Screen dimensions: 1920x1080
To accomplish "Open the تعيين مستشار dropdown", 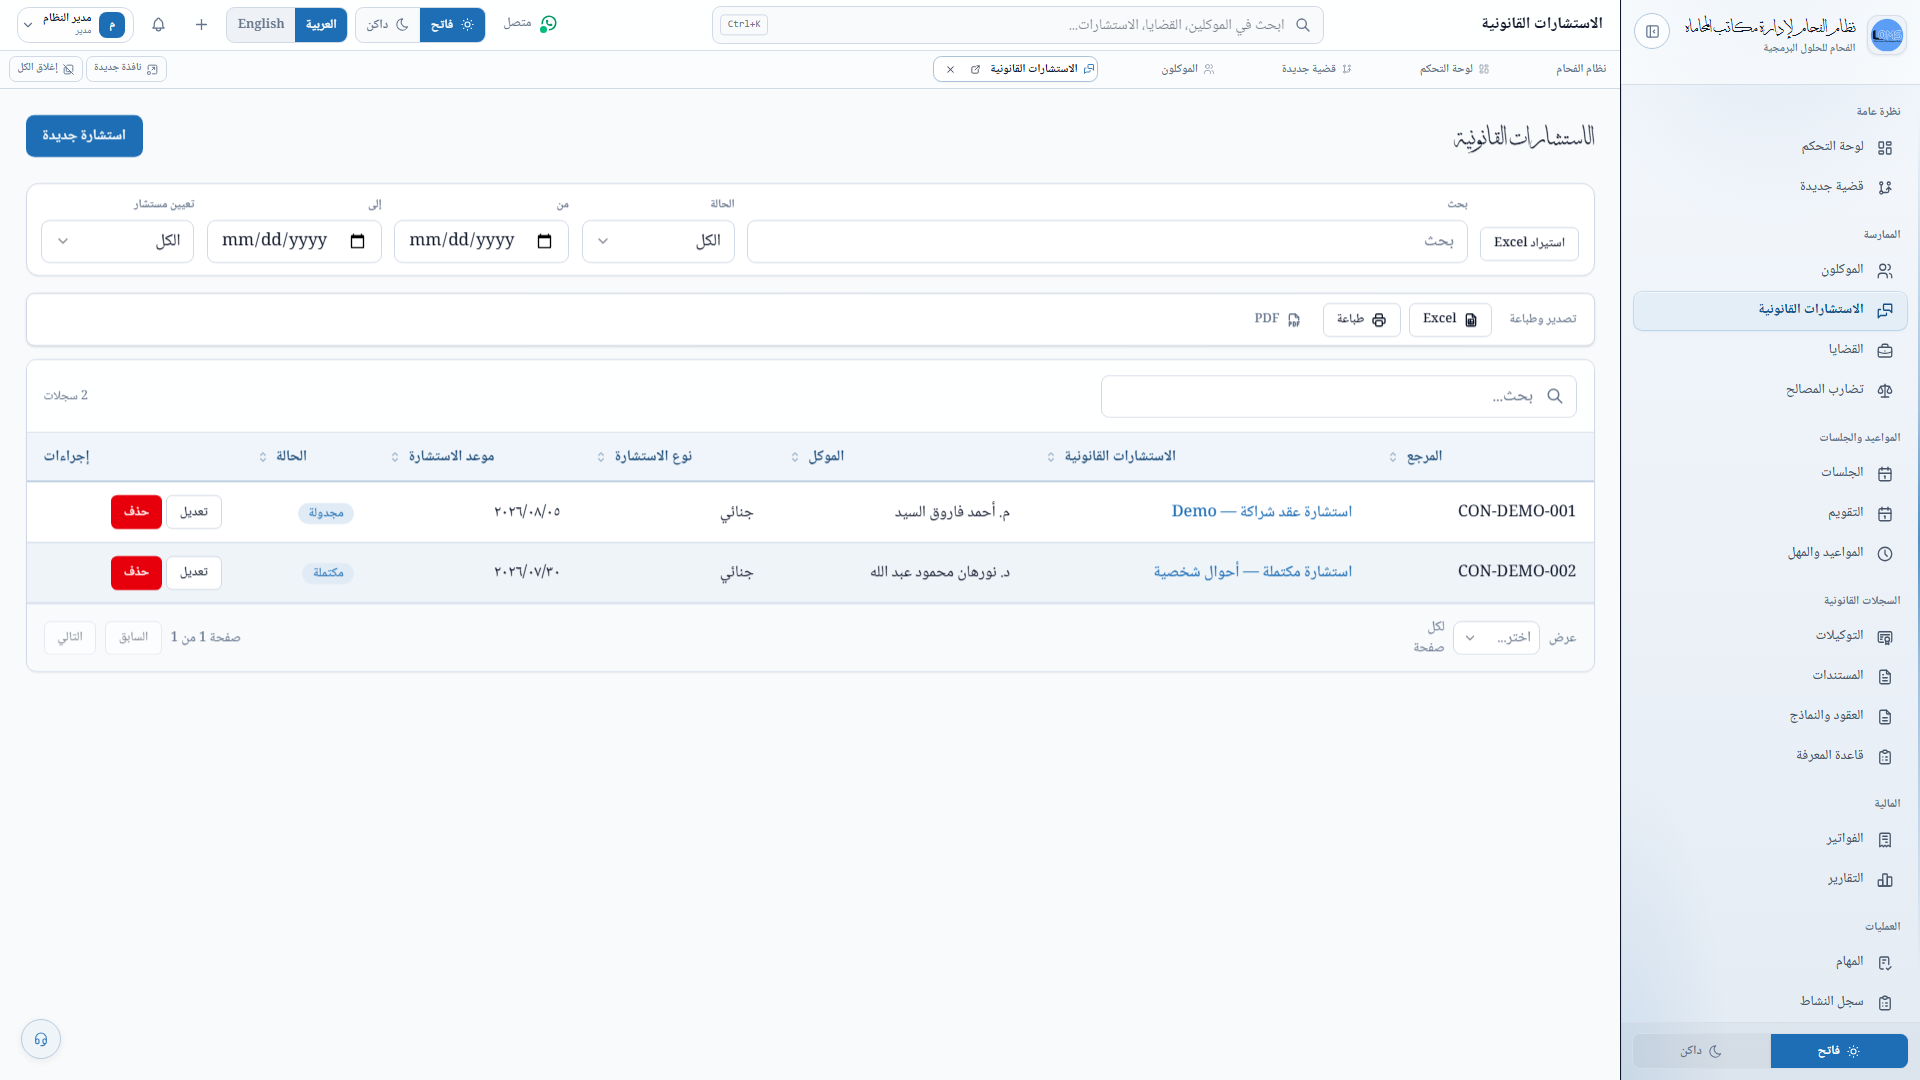I will point(117,241).
